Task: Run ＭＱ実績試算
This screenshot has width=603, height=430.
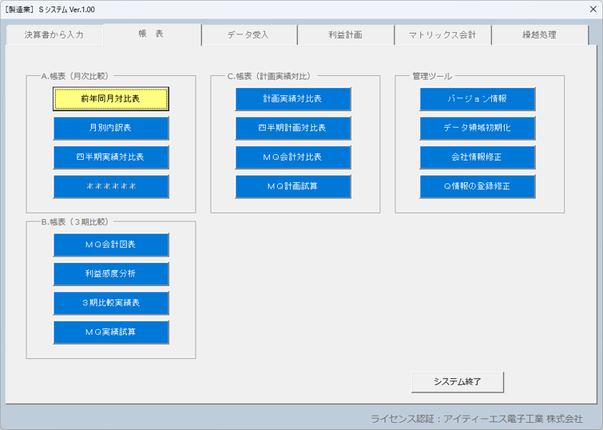Action: [x=111, y=332]
